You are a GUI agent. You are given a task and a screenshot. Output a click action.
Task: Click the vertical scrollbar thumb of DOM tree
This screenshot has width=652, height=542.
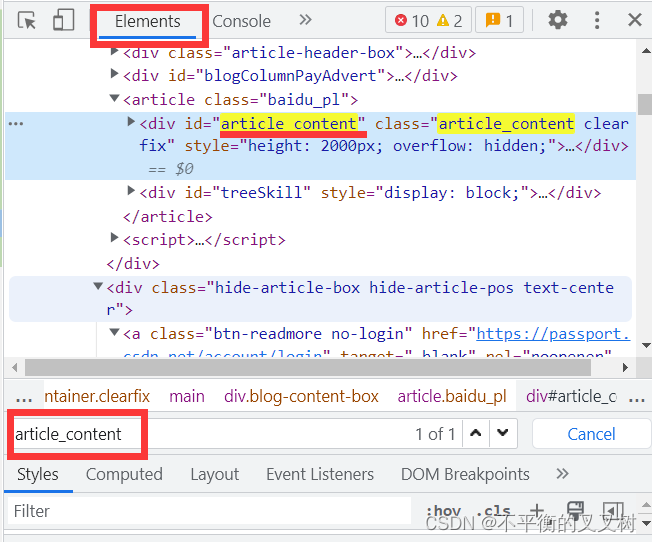point(645,104)
